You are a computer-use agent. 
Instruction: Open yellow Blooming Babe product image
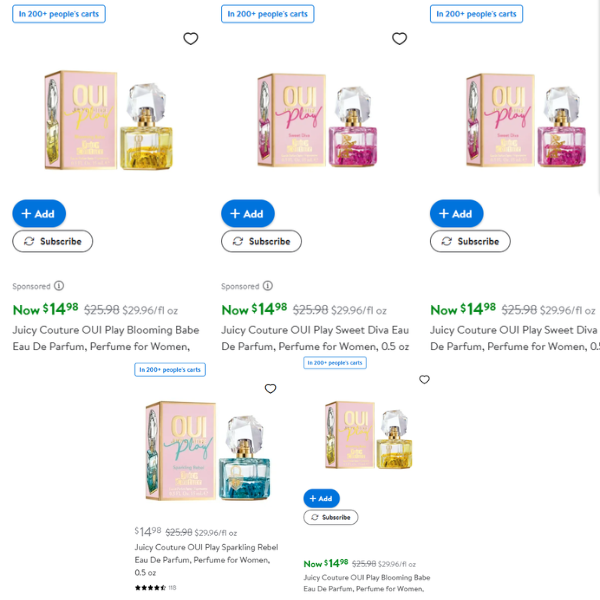109,120
